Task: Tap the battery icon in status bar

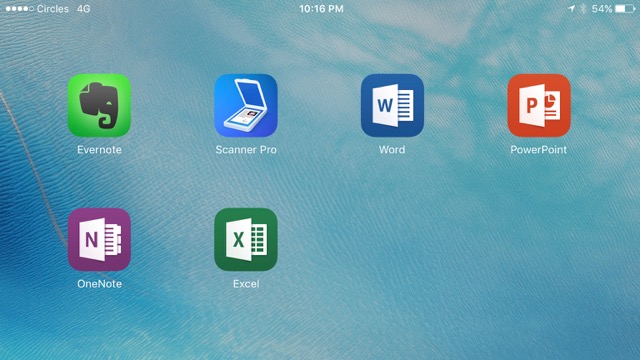Action: [x=625, y=9]
